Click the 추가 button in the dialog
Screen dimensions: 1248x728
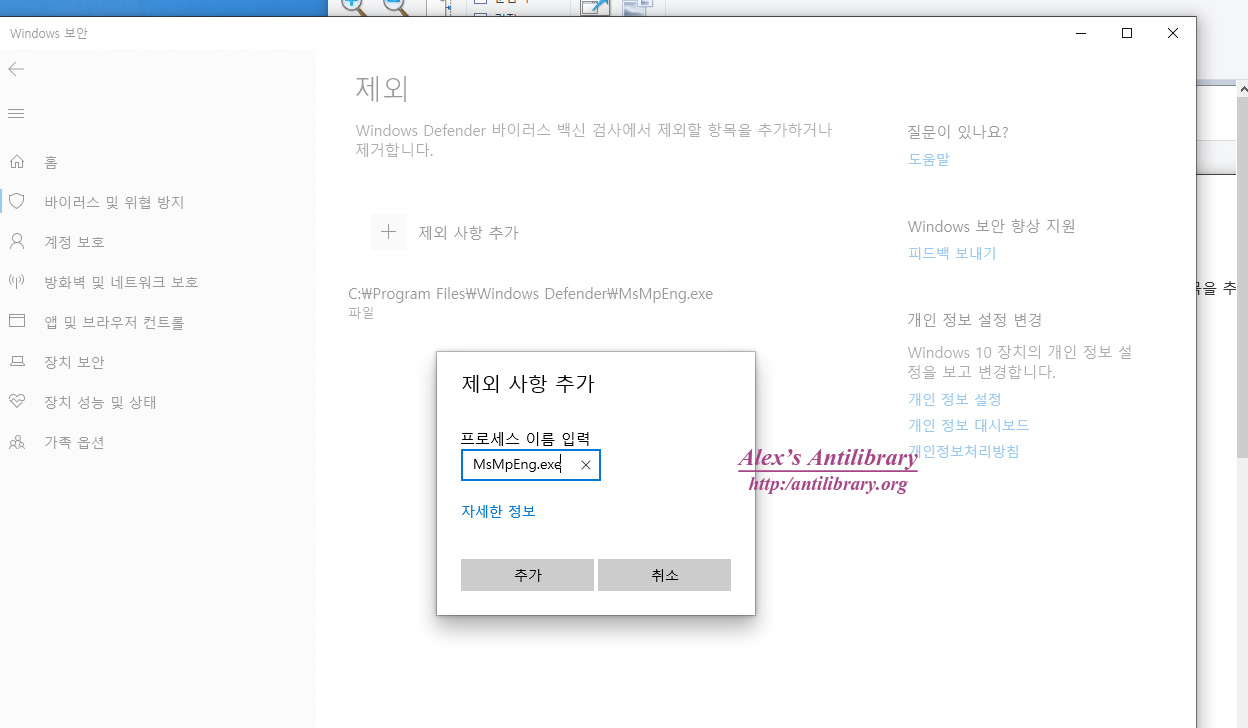tap(527, 575)
